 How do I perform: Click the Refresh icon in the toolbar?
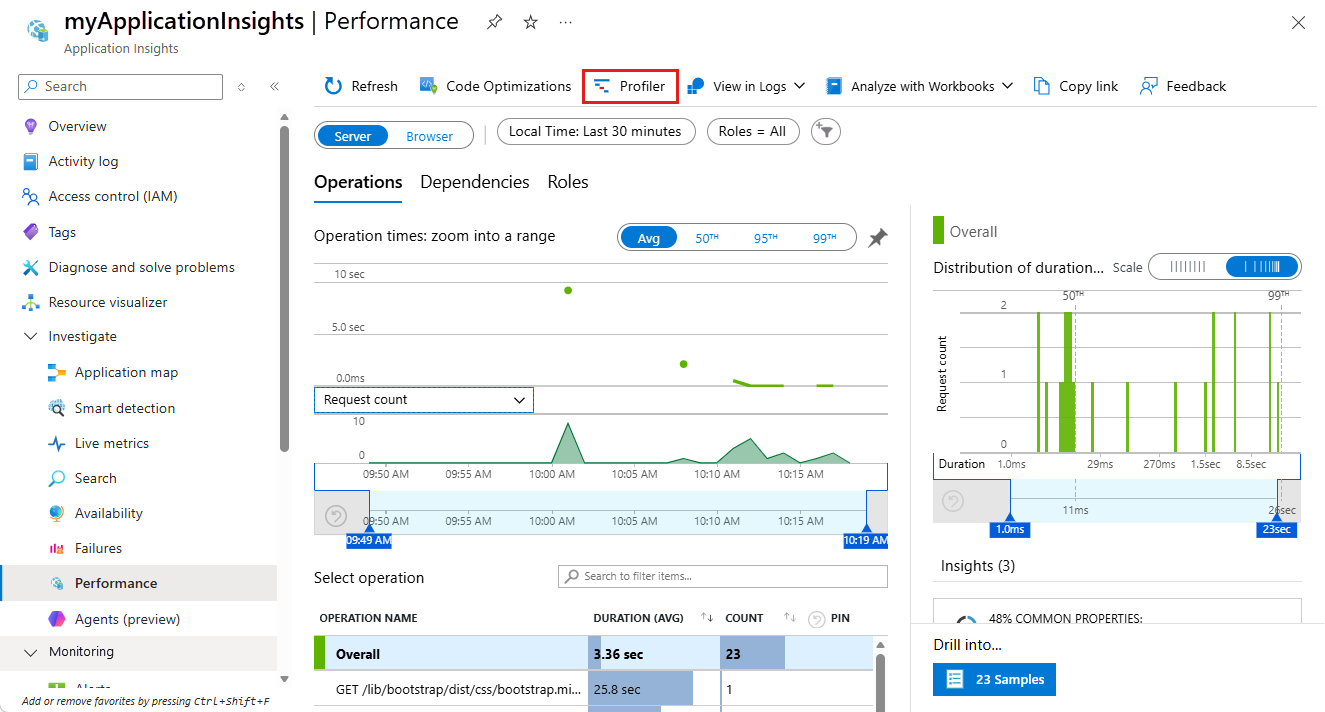[334, 86]
